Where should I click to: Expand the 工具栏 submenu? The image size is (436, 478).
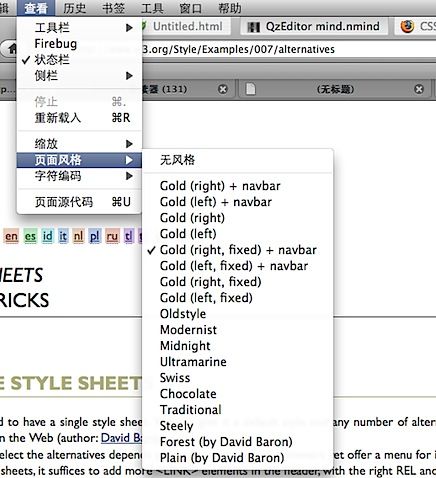coord(79,28)
